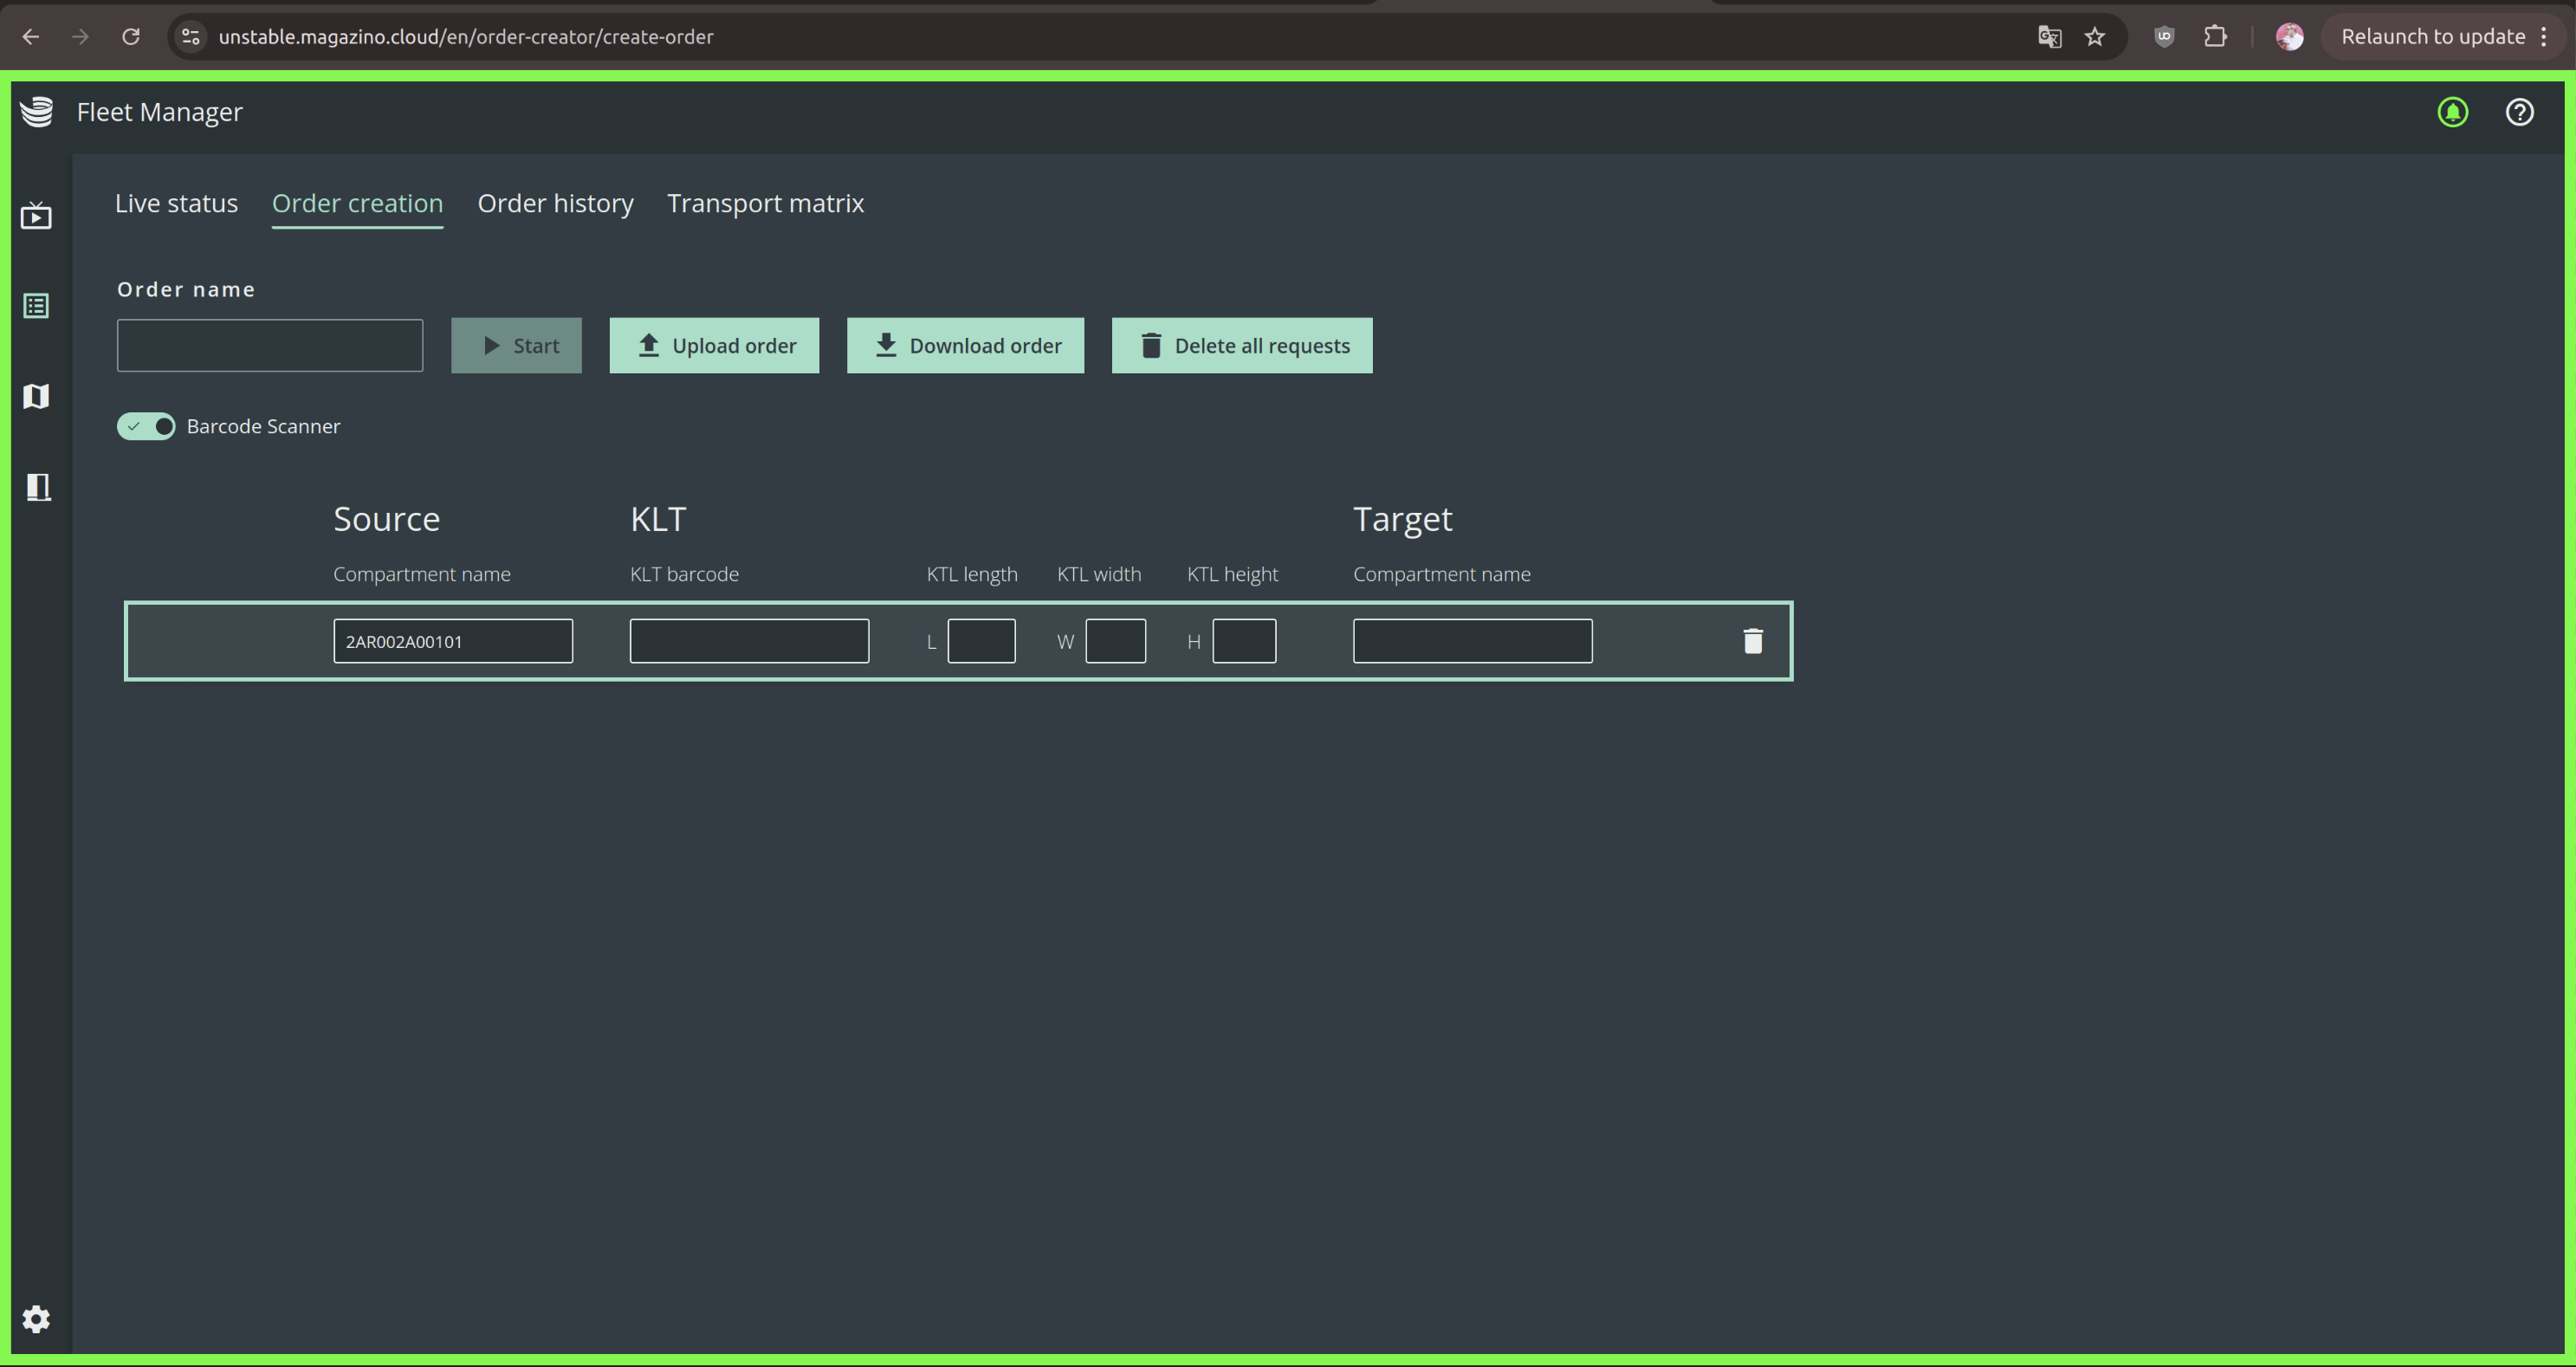Open the shelf layout sidebar icon

tap(38, 487)
